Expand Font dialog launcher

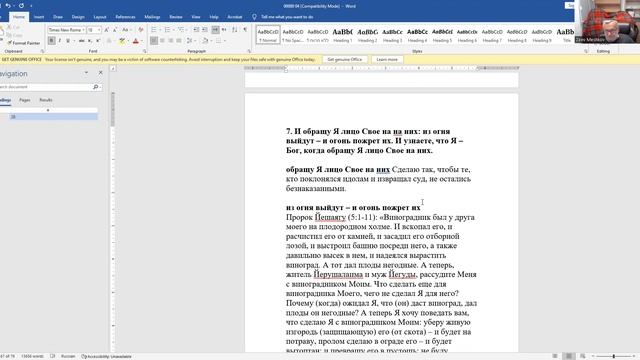[x=144, y=51]
